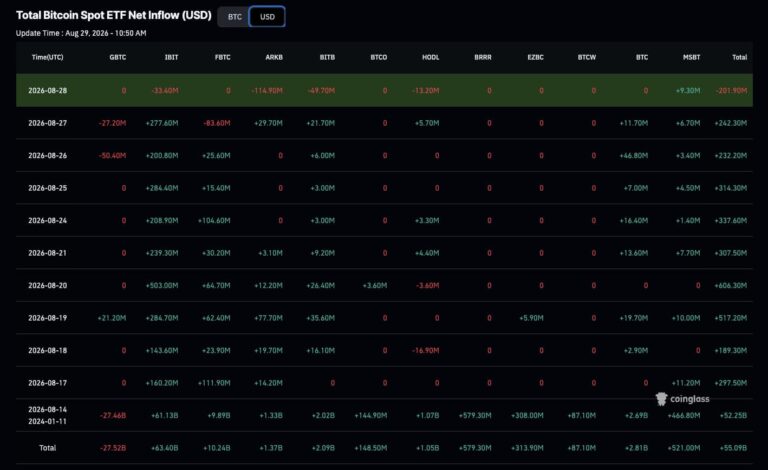
Task: Click the FBTC column header
Action: [x=222, y=57]
